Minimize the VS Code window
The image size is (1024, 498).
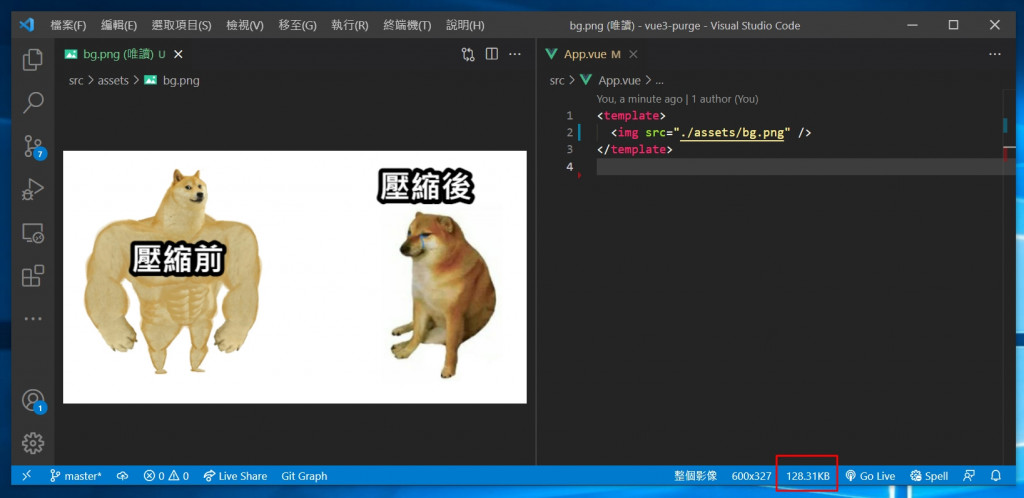pos(913,25)
